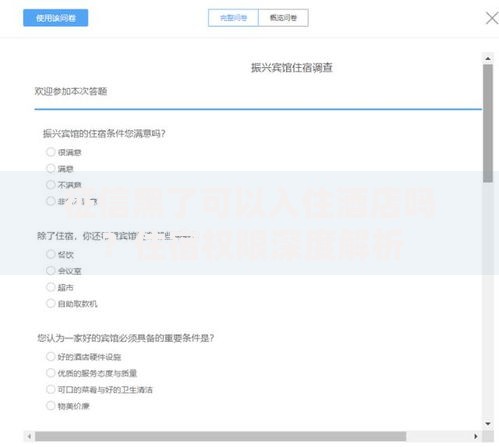Click vertical scrollbar up arrow
The width and height of the screenshot is (499, 447).
488,59
